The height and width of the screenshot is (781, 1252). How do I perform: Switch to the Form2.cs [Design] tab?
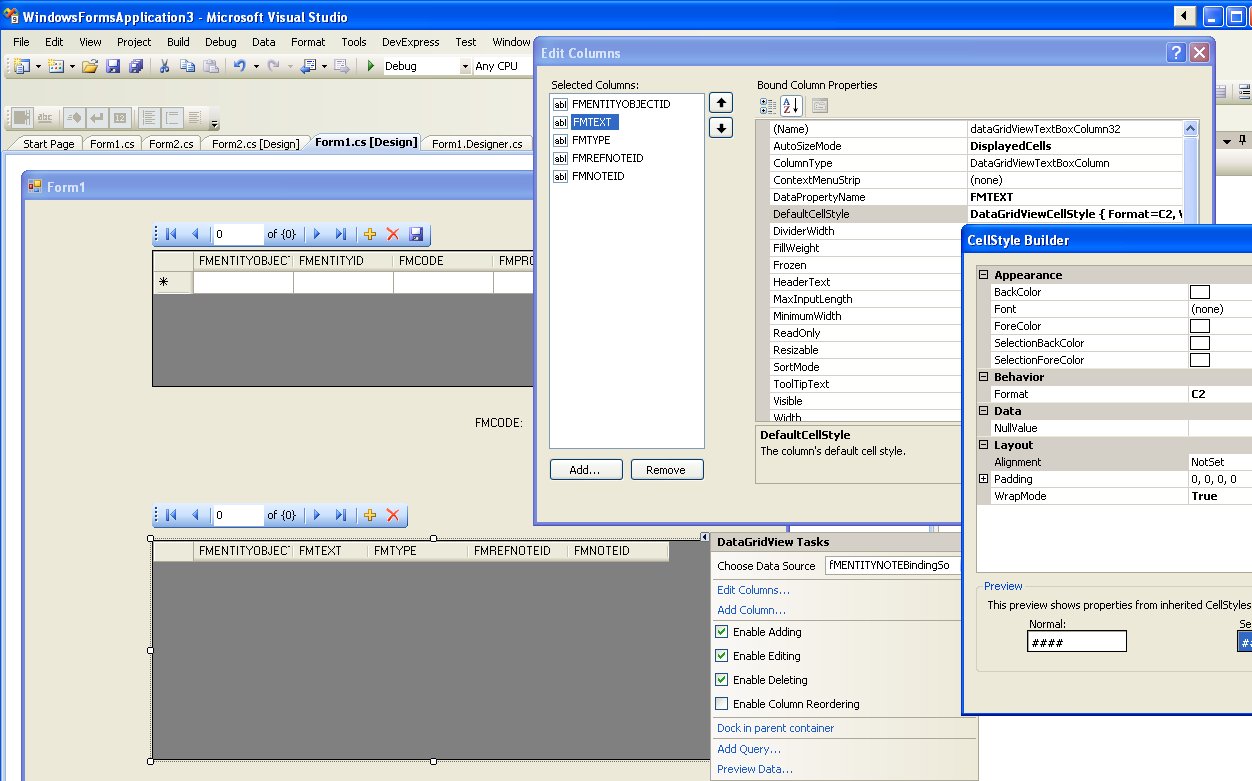[x=253, y=143]
